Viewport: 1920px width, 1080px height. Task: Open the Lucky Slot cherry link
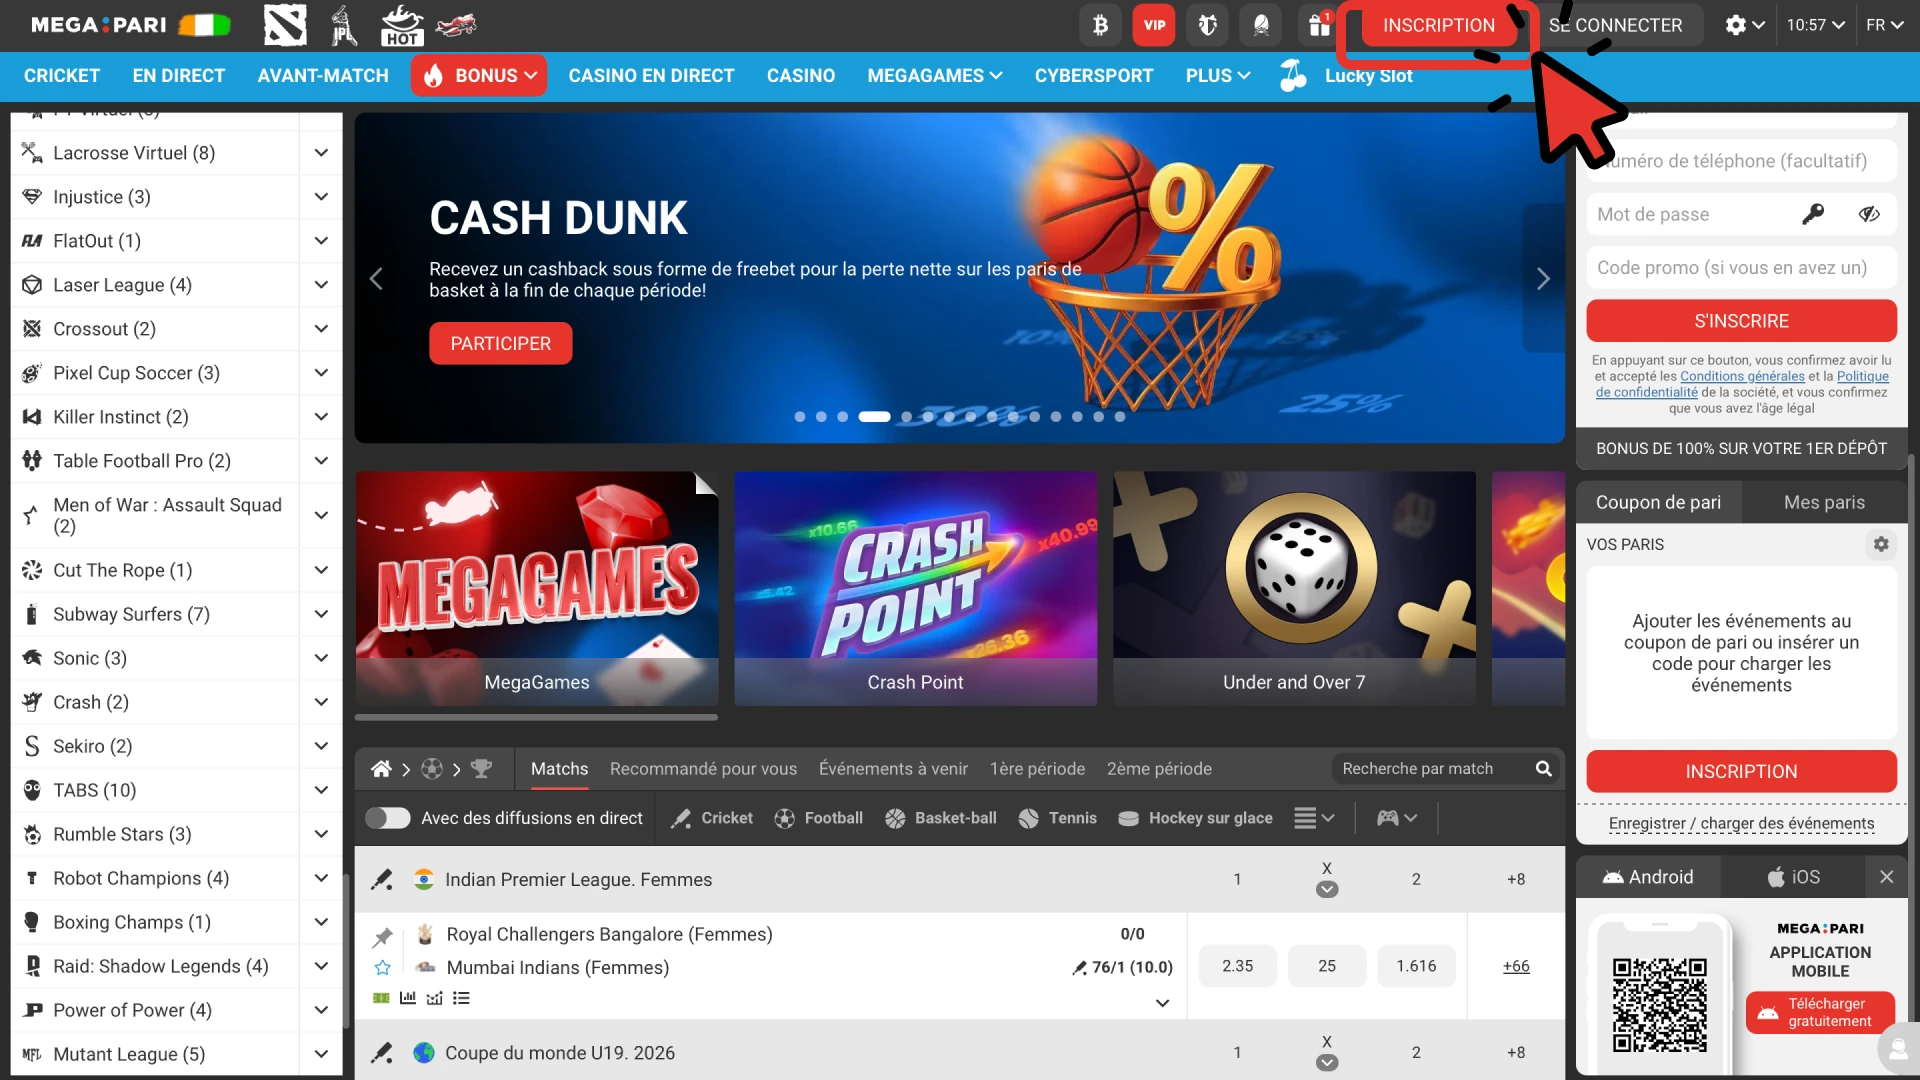[x=1346, y=76]
